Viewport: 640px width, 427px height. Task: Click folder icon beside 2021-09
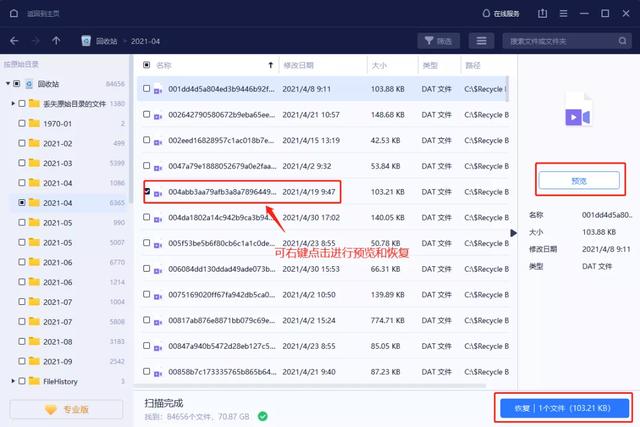[x=34, y=361]
